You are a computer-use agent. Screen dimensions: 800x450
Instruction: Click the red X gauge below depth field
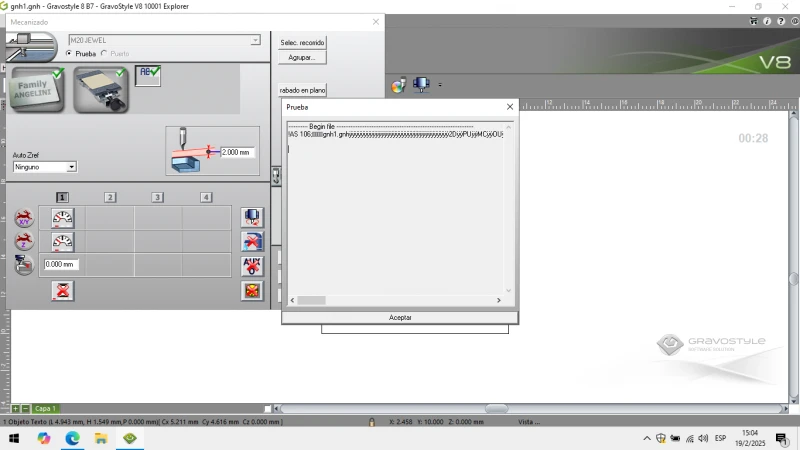63,291
